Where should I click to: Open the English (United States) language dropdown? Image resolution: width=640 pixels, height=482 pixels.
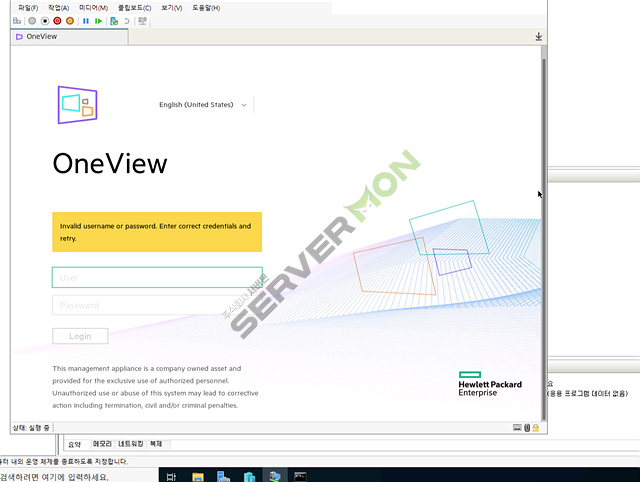(202, 105)
